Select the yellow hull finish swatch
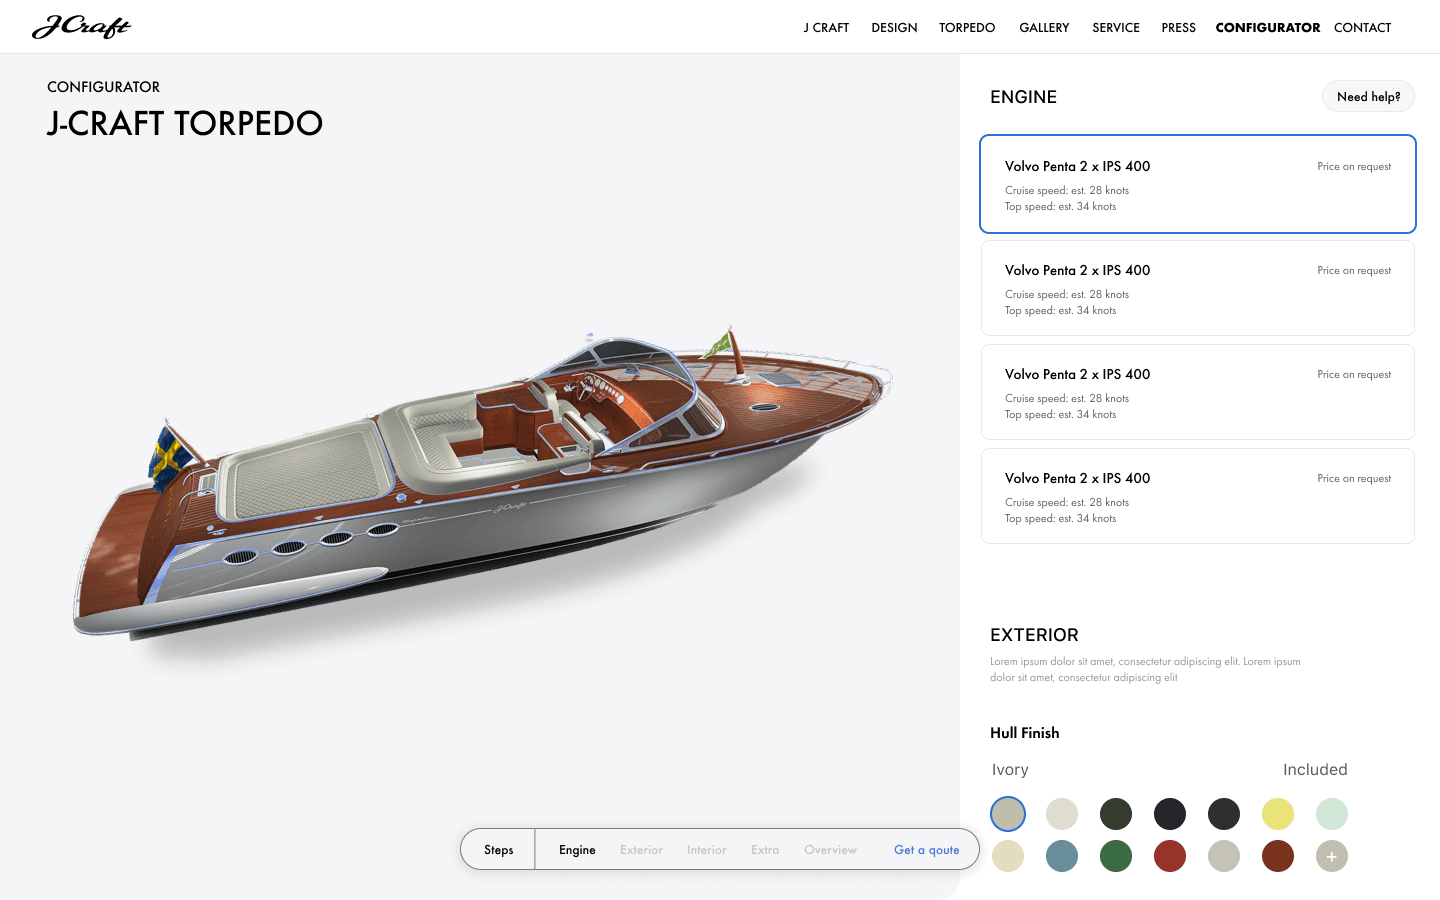Screen dimensions: 1440x900 tap(1277, 814)
